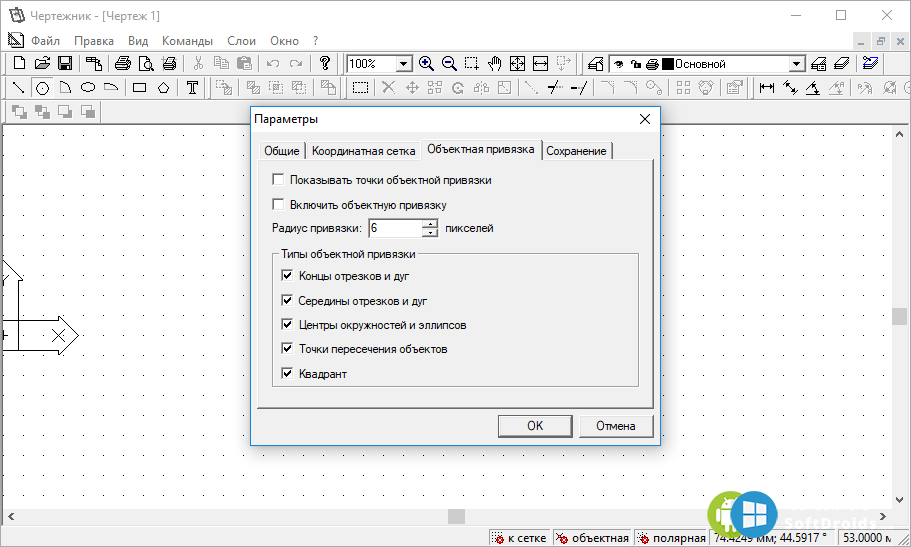Screen dimensions: 911x547
Task: Switch to the Сохранение tab
Action: click(576, 151)
